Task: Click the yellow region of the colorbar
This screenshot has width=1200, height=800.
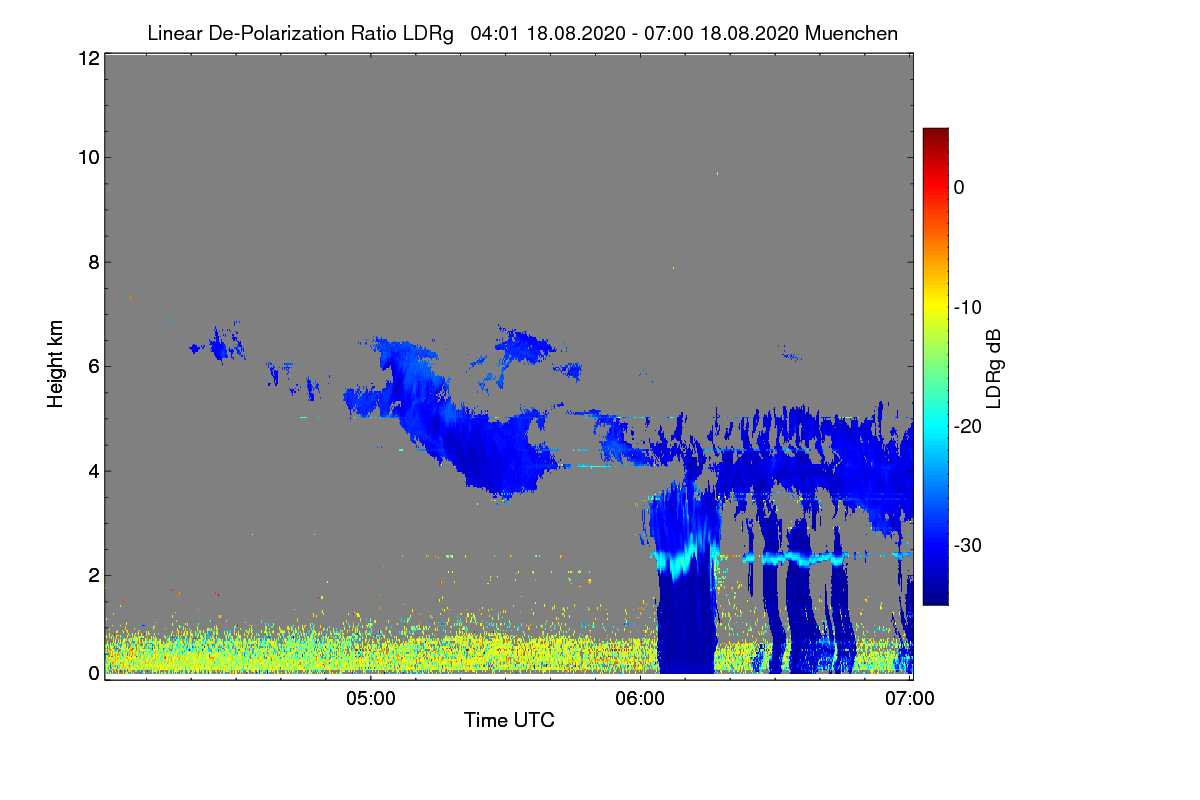Action: click(x=935, y=307)
